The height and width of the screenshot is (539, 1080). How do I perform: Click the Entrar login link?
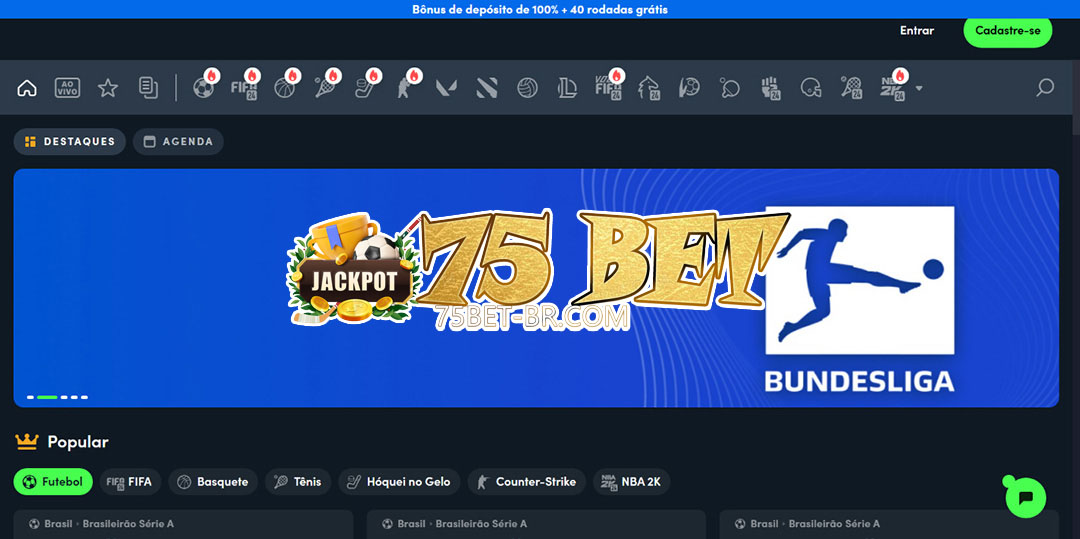tap(917, 30)
